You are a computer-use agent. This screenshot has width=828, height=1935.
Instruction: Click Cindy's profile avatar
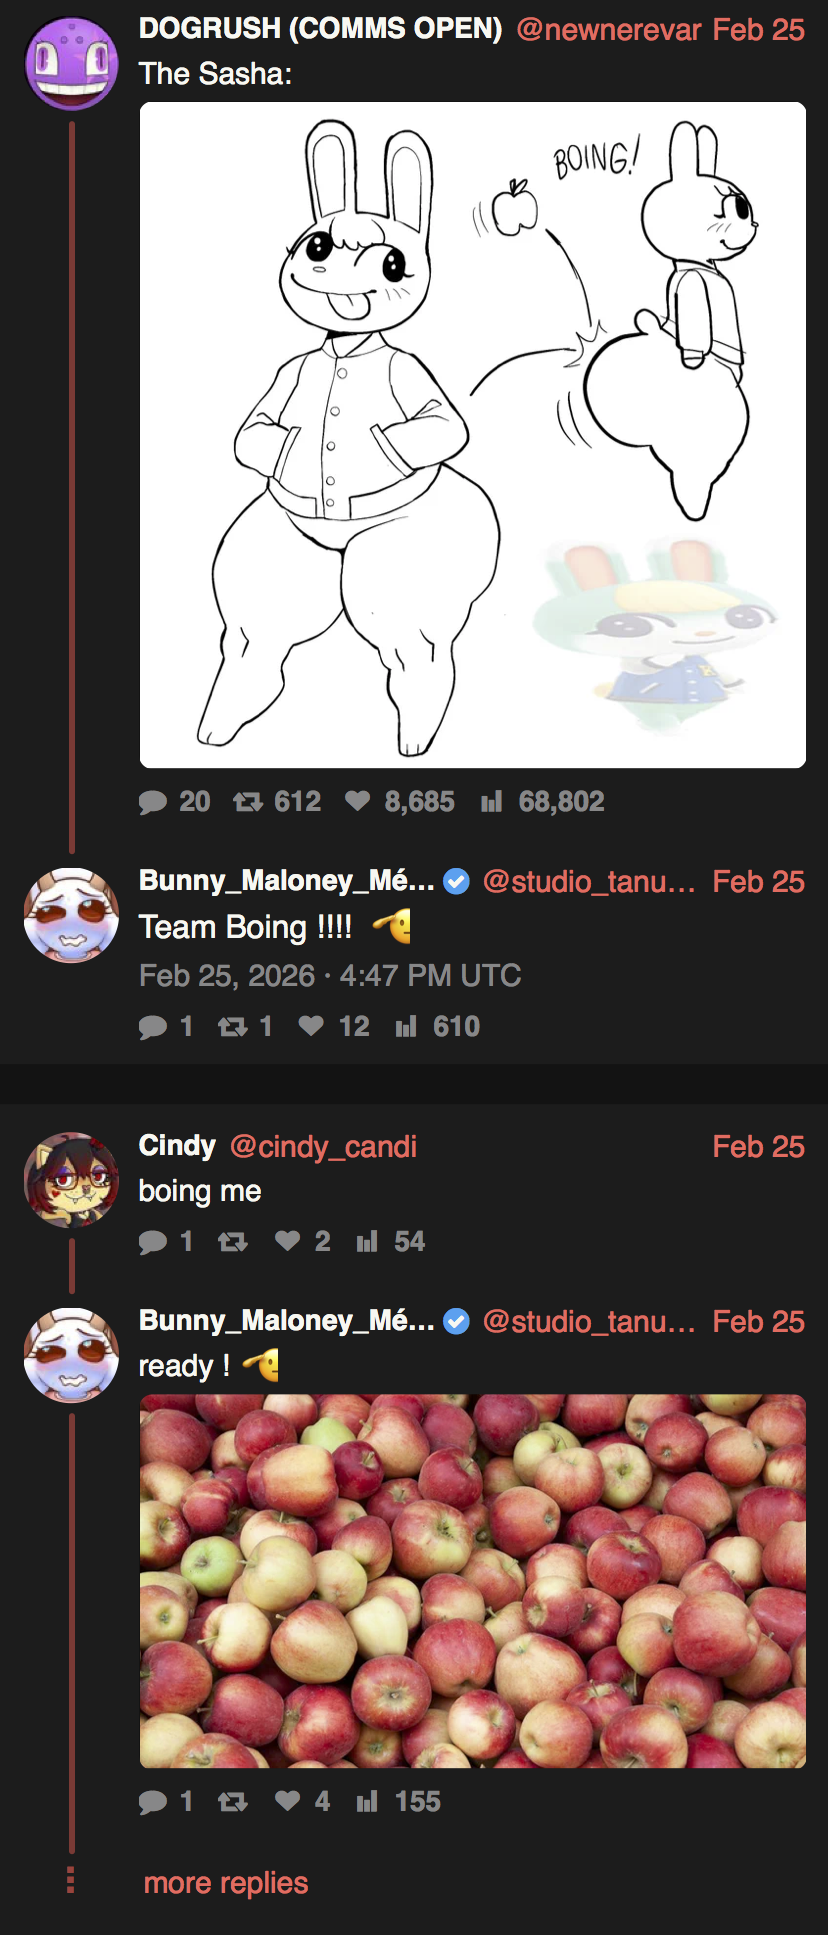[x=71, y=1180]
